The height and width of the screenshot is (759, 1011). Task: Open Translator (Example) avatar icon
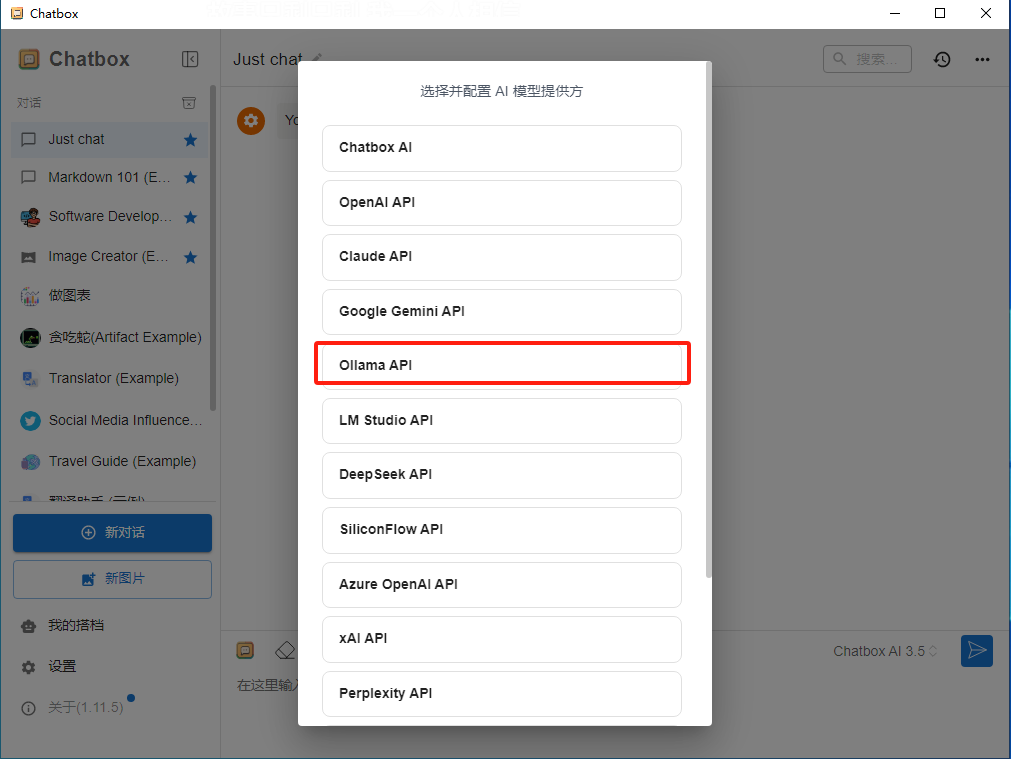click(x=30, y=379)
